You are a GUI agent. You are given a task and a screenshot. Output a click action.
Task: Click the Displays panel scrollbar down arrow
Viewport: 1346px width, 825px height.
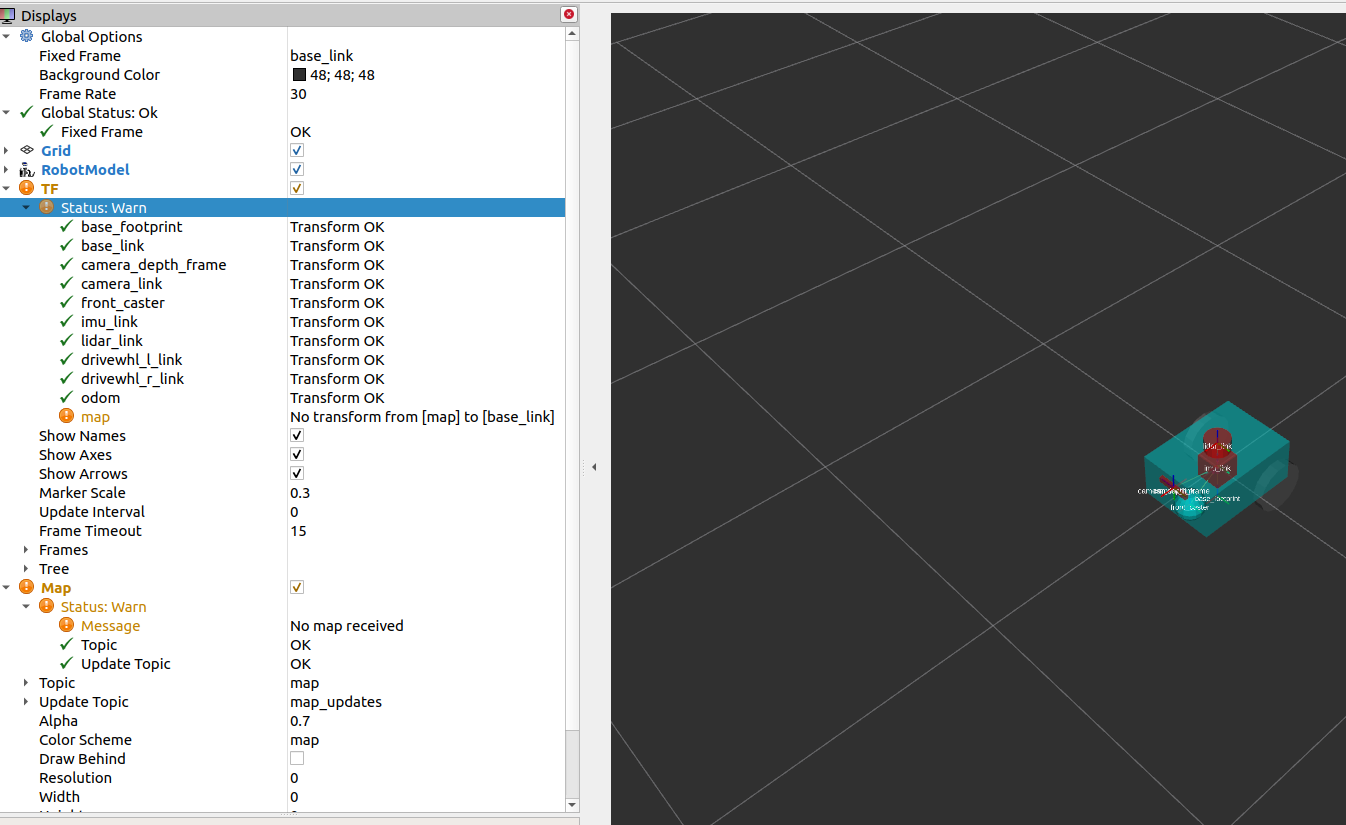[x=572, y=805]
